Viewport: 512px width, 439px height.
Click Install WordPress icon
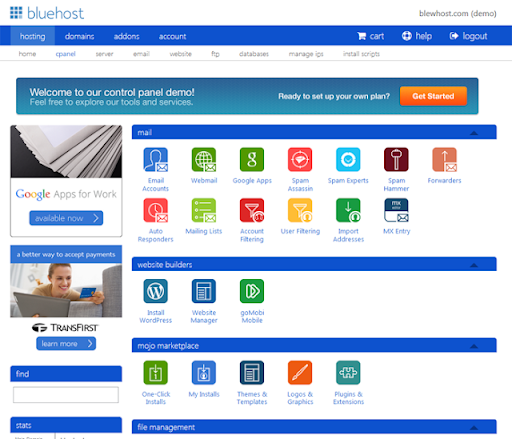point(156,291)
